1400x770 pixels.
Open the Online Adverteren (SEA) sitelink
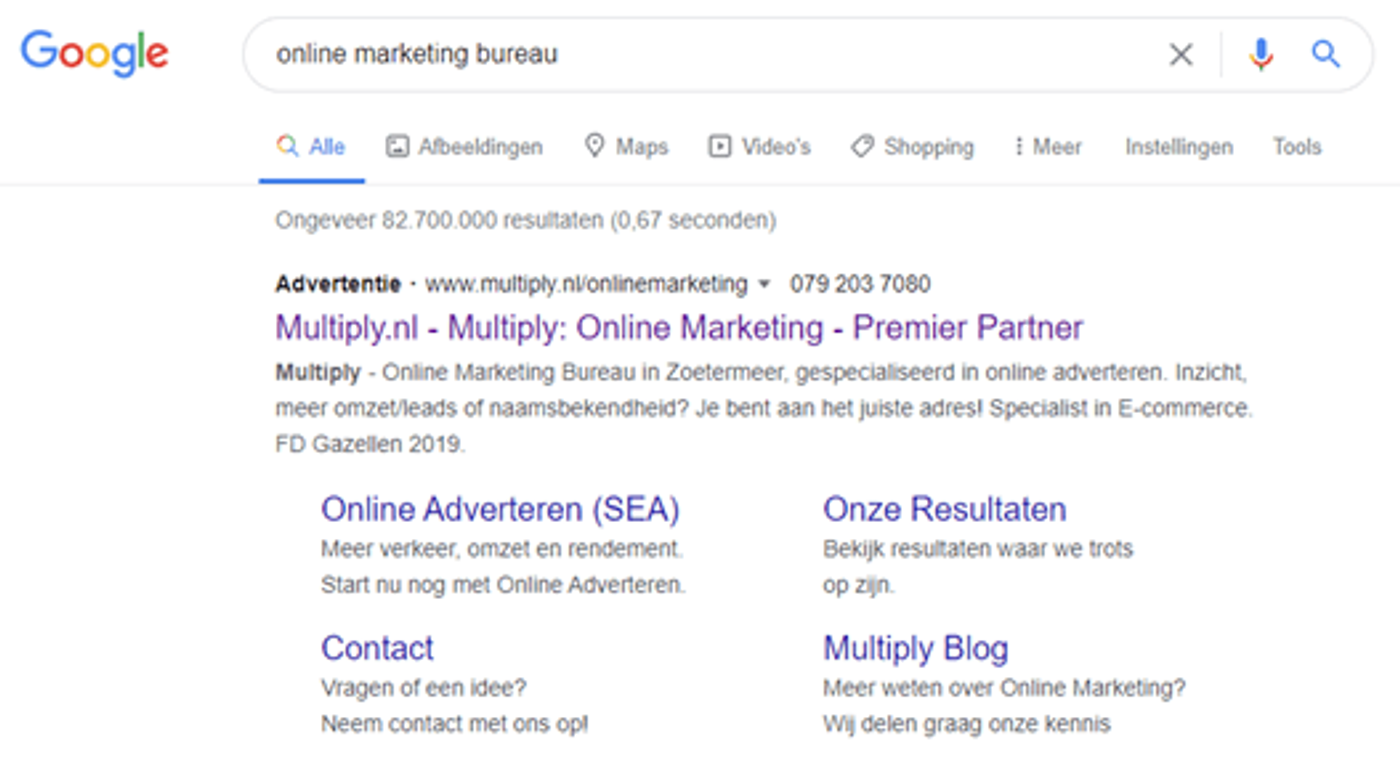tap(500, 509)
